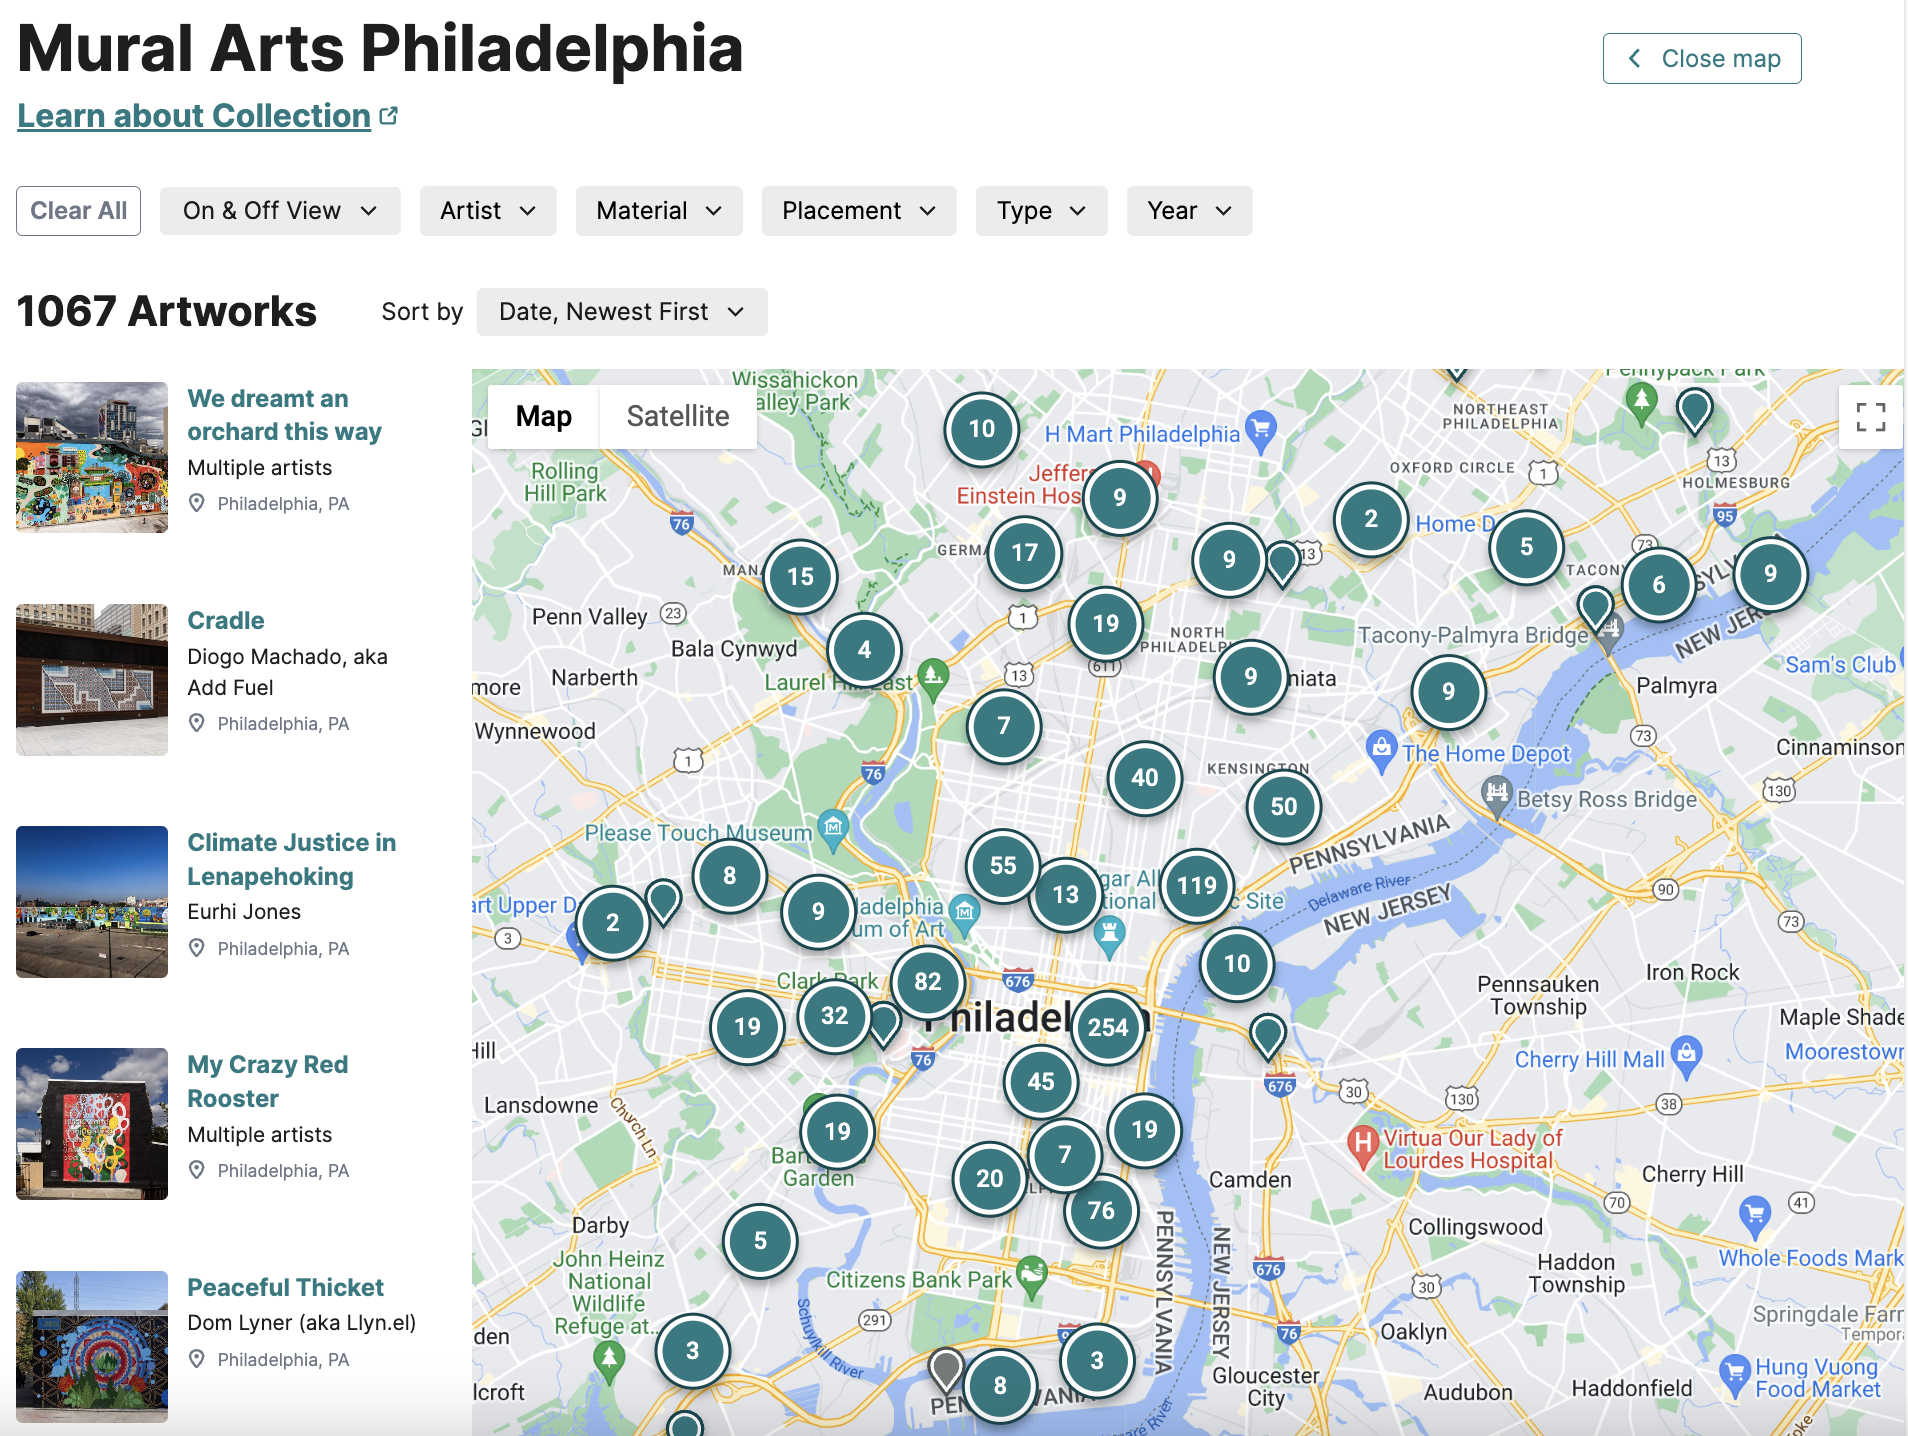The width and height of the screenshot is (1908, 1436).
Task: Switch to the Satellite map view
Action: [678, 416]
